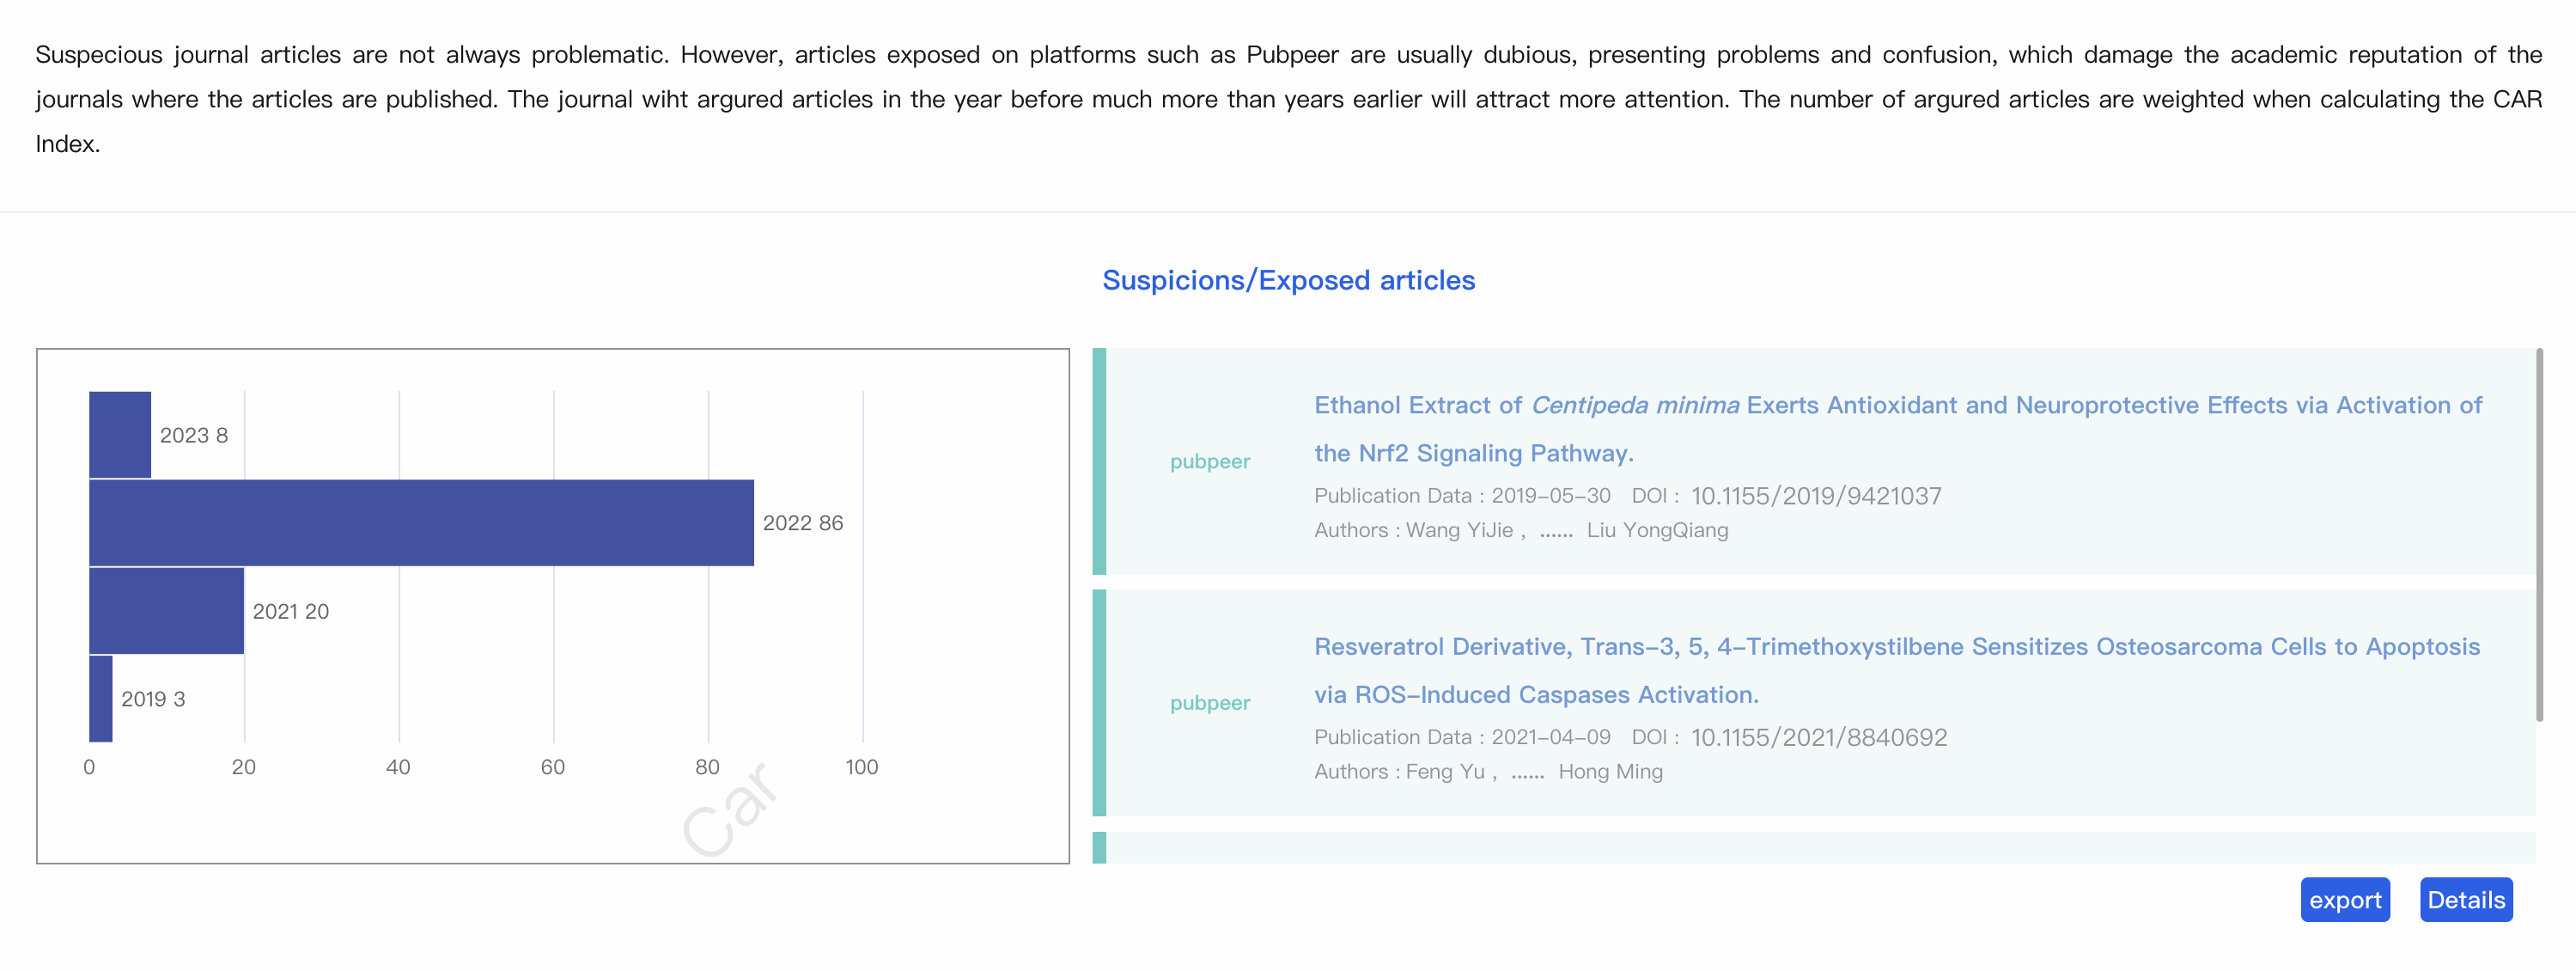This screenshot has height=971, width=2576.
Task: Select the 2021 bar in the chart
Action: click(x=166, y=611)
